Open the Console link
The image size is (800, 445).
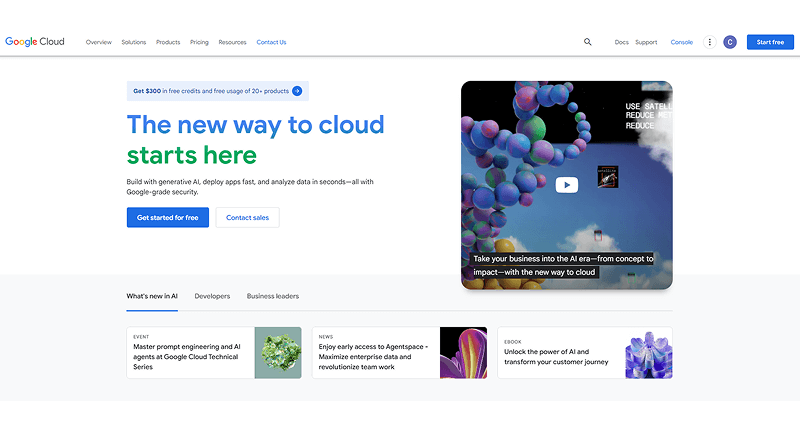[x=681, y=42]
